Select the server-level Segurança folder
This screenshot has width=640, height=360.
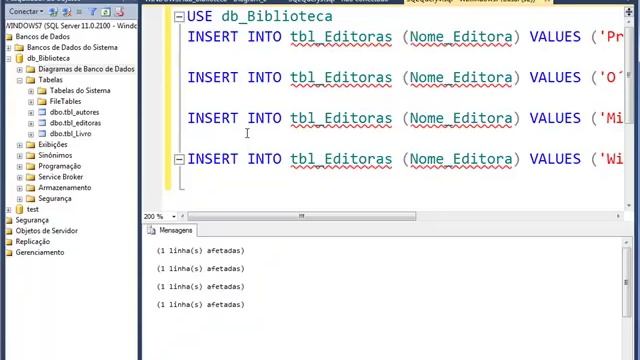point(32,220)
